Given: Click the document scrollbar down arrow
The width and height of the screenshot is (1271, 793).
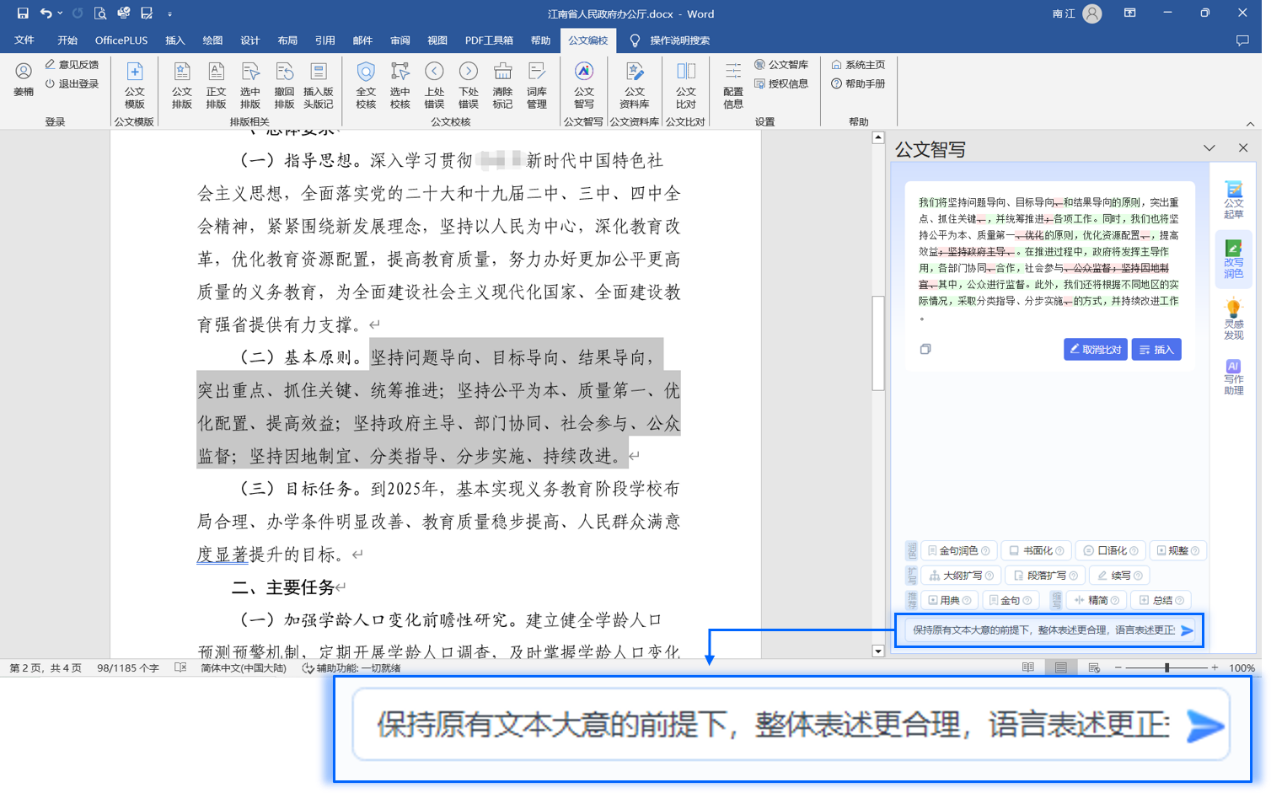Looking at the screenshot, I should [x=878, y=651].
